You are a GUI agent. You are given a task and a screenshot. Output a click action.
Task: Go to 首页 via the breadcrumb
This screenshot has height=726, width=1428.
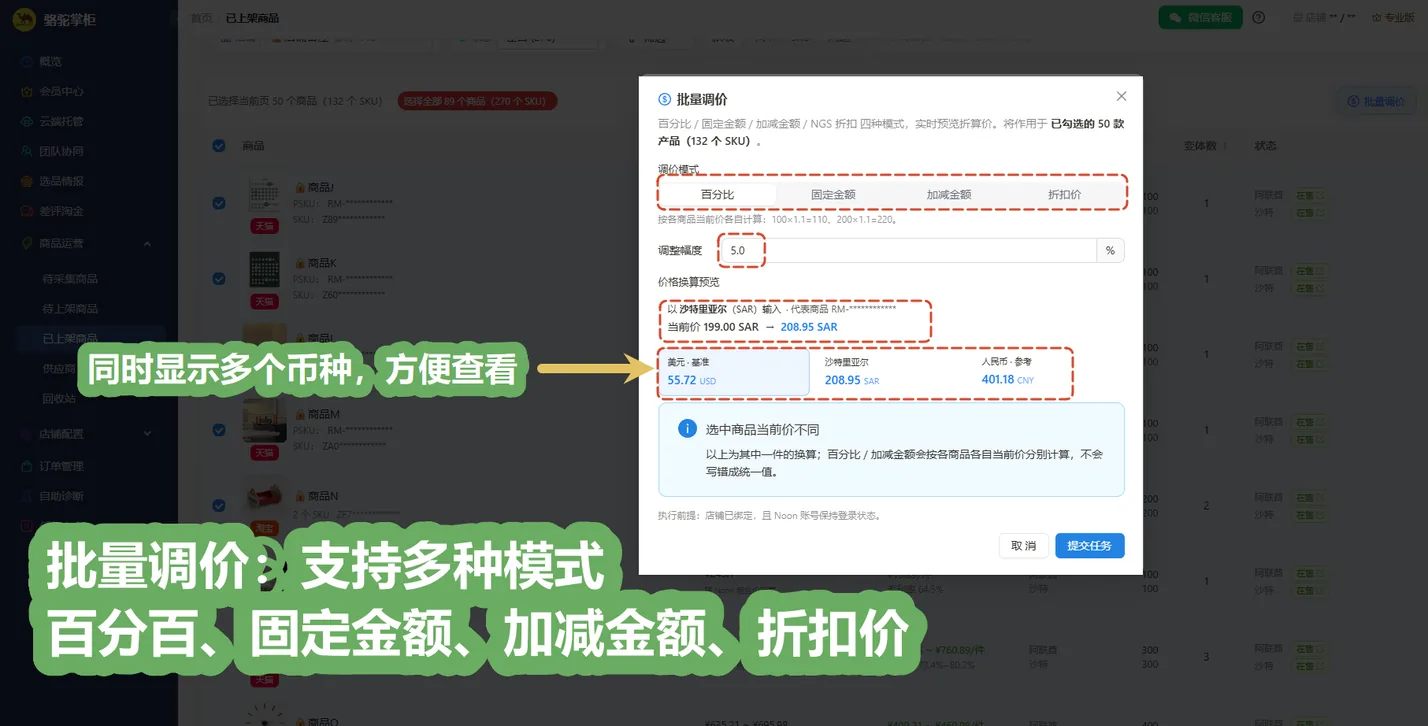coord(201,18)
